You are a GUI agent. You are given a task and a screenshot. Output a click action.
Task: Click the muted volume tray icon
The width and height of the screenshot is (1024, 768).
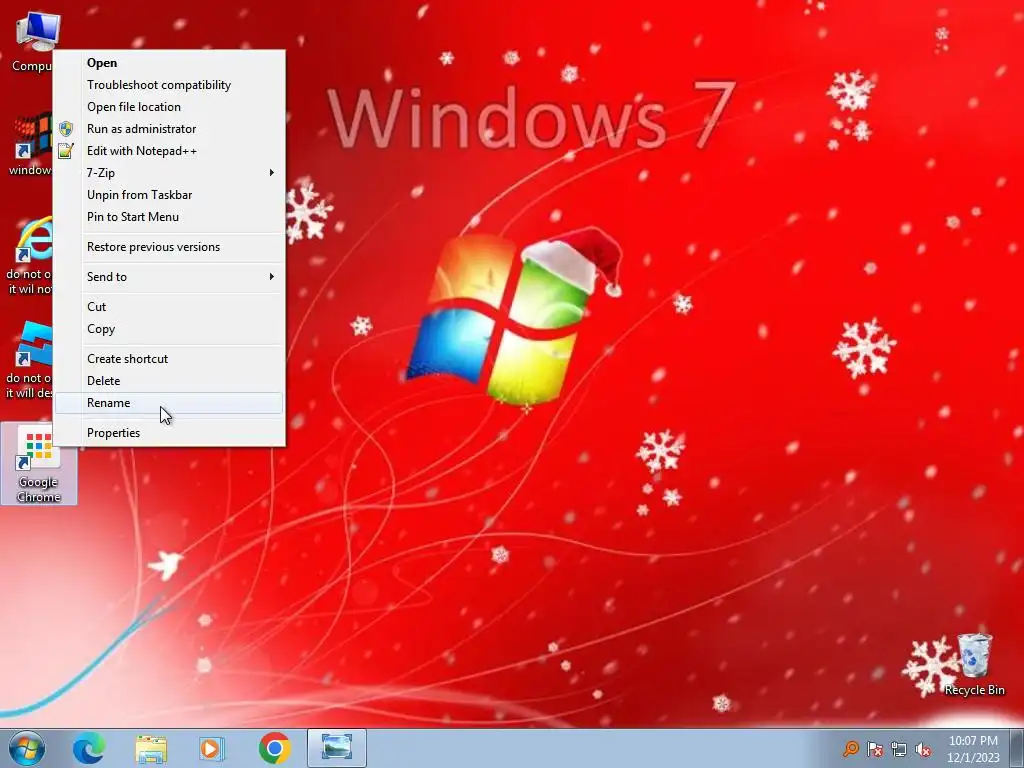[923, 749]
